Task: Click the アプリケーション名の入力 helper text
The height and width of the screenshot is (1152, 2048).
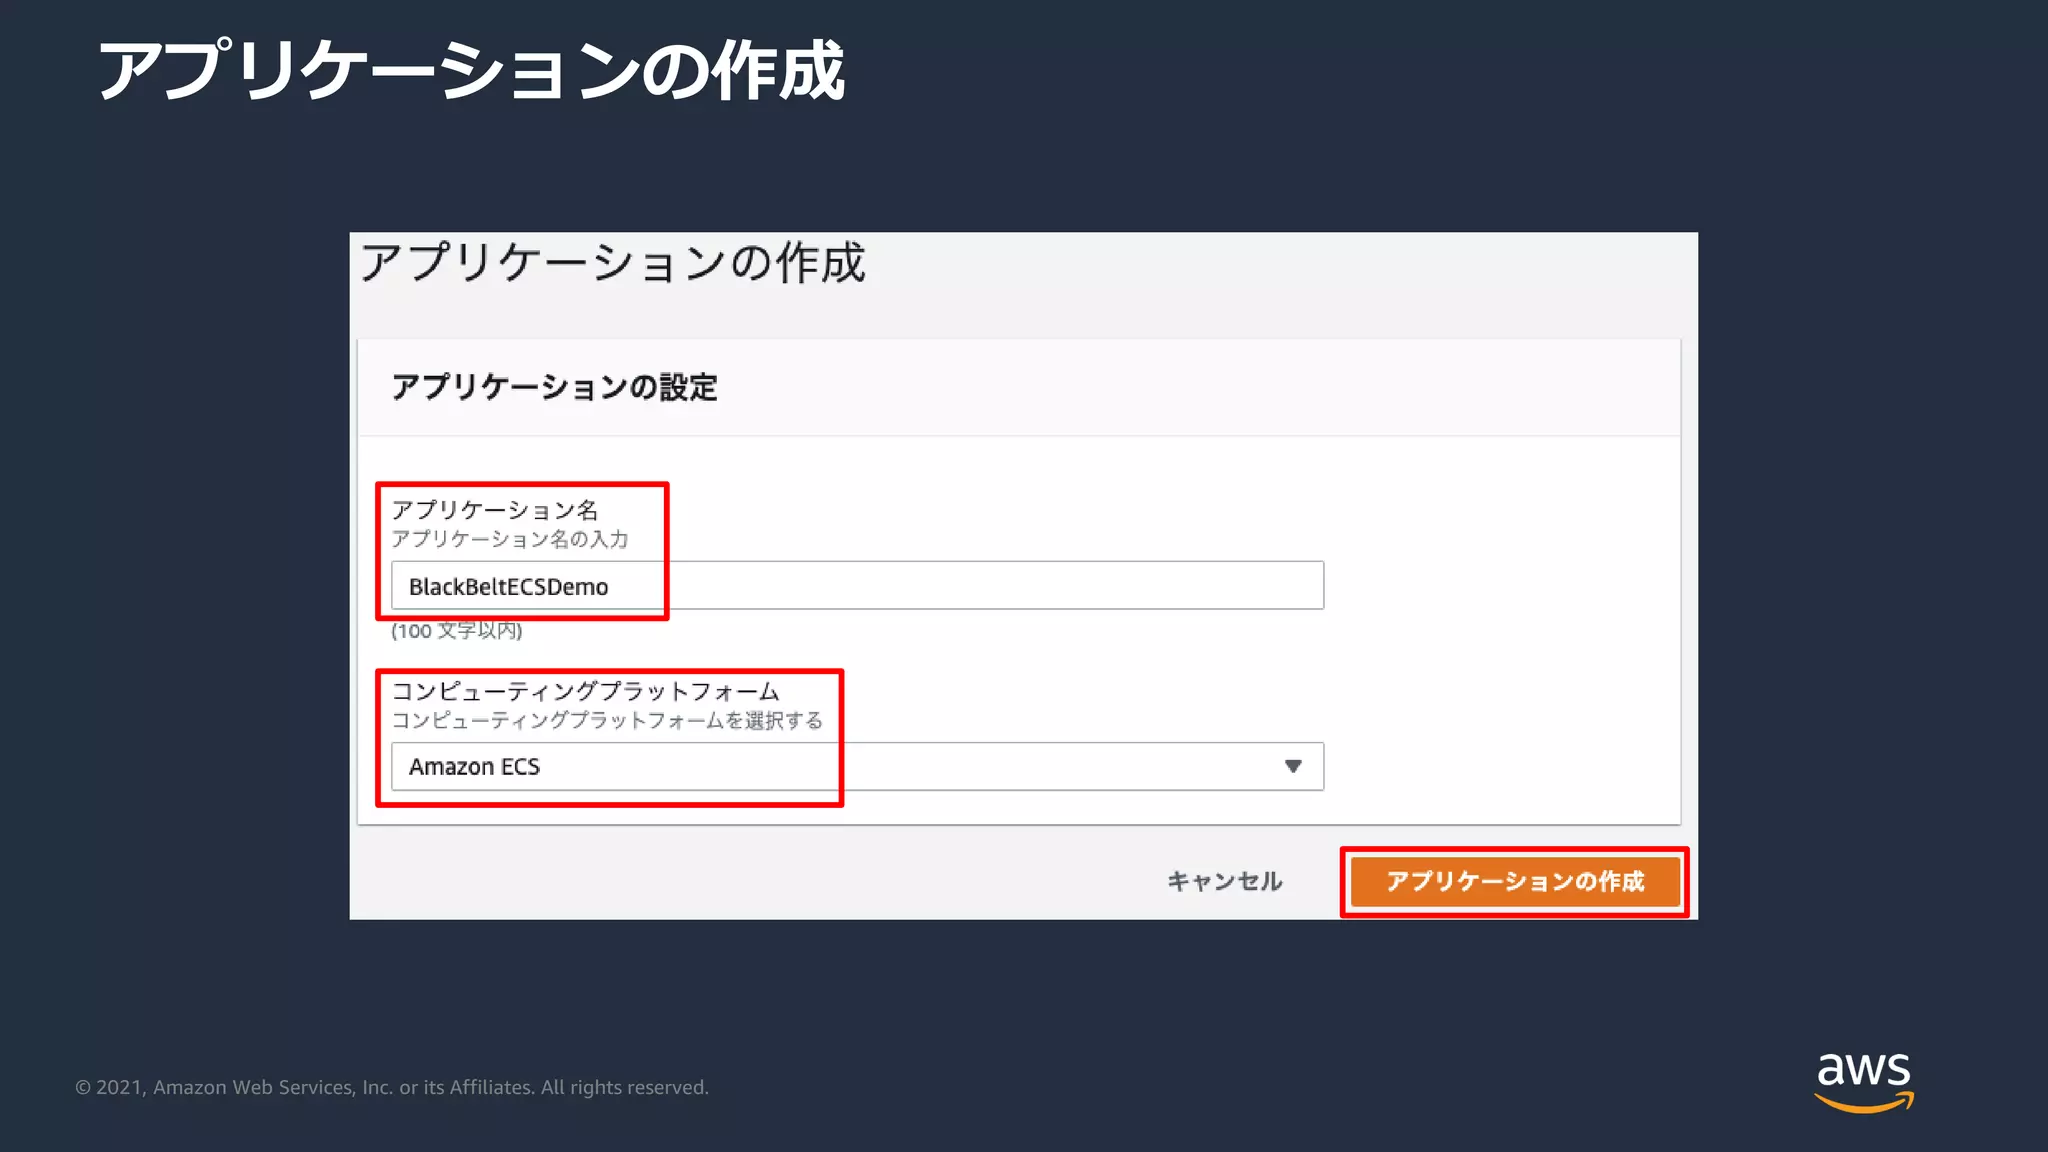Action: click(510, 539)
